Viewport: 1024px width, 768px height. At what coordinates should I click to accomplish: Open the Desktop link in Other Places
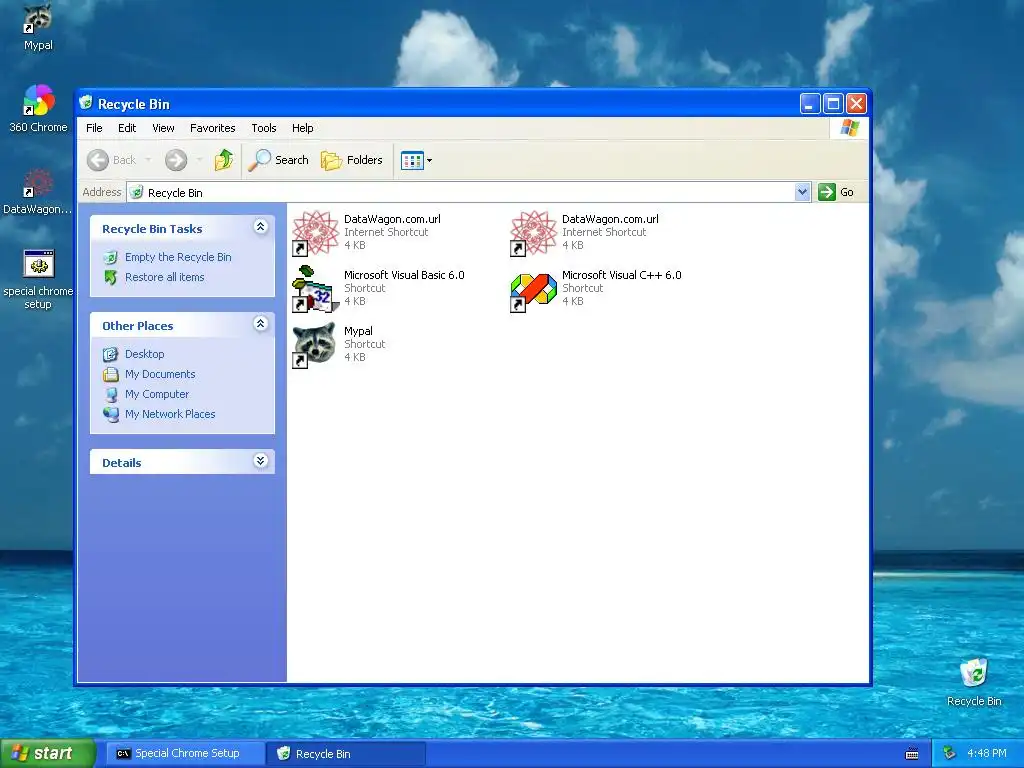[x=144, y=354]
